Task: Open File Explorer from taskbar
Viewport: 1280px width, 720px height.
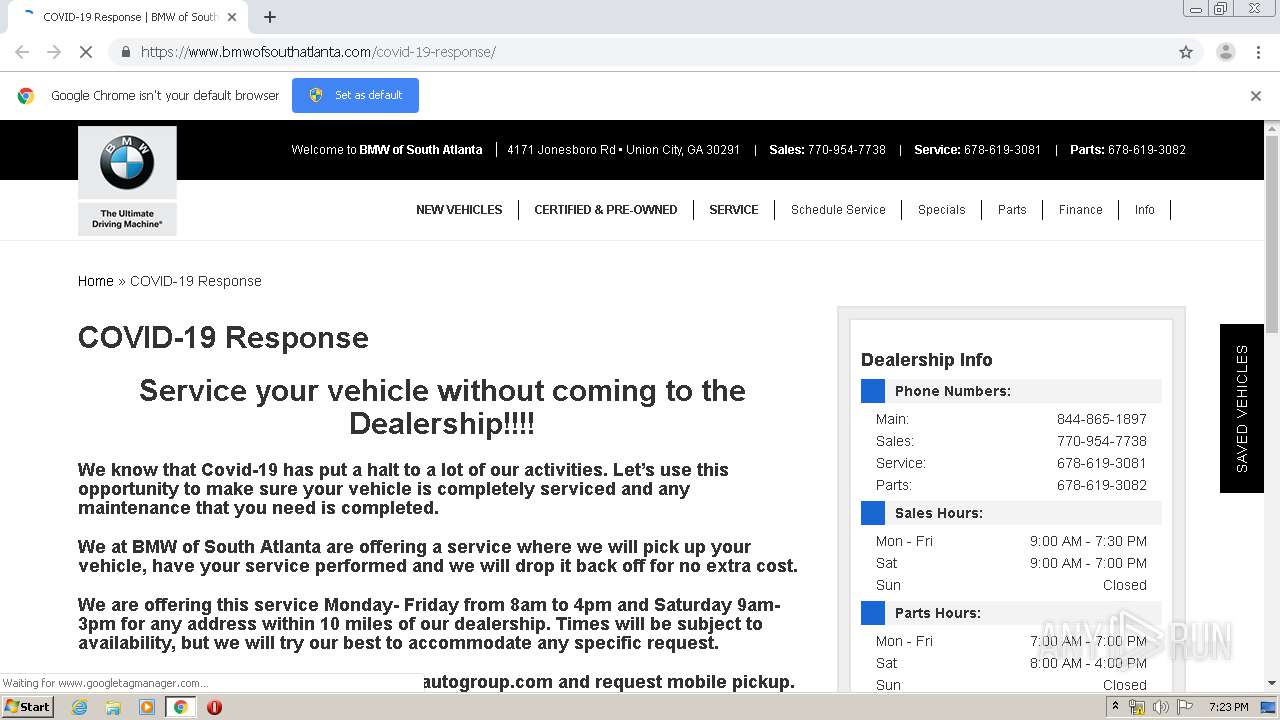Action: [x=113, y=707]
